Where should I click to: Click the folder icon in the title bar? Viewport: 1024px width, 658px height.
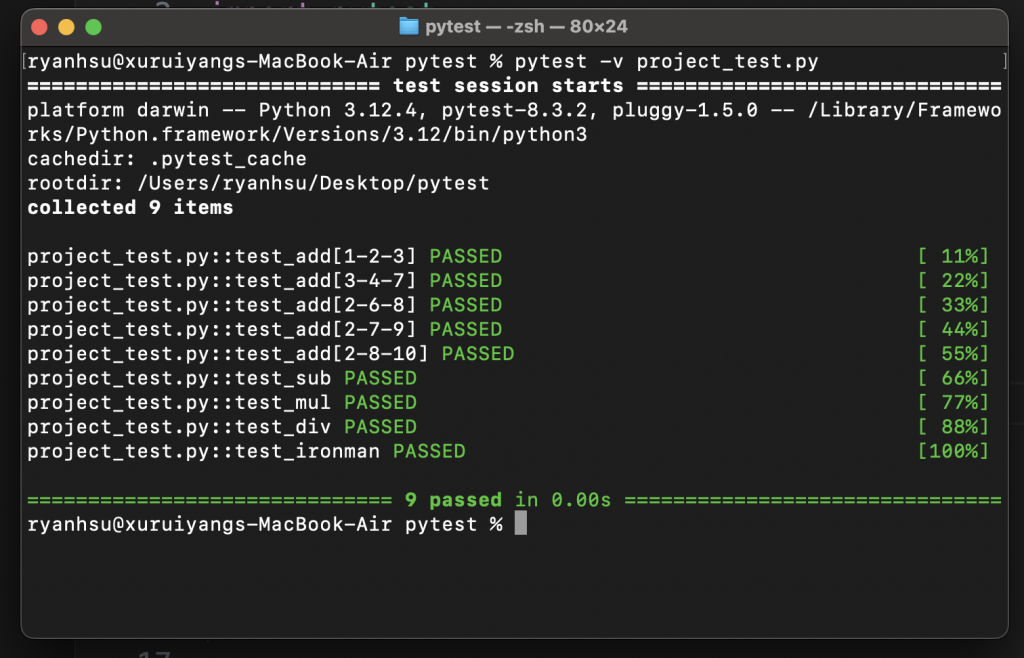tap(409, 26)
